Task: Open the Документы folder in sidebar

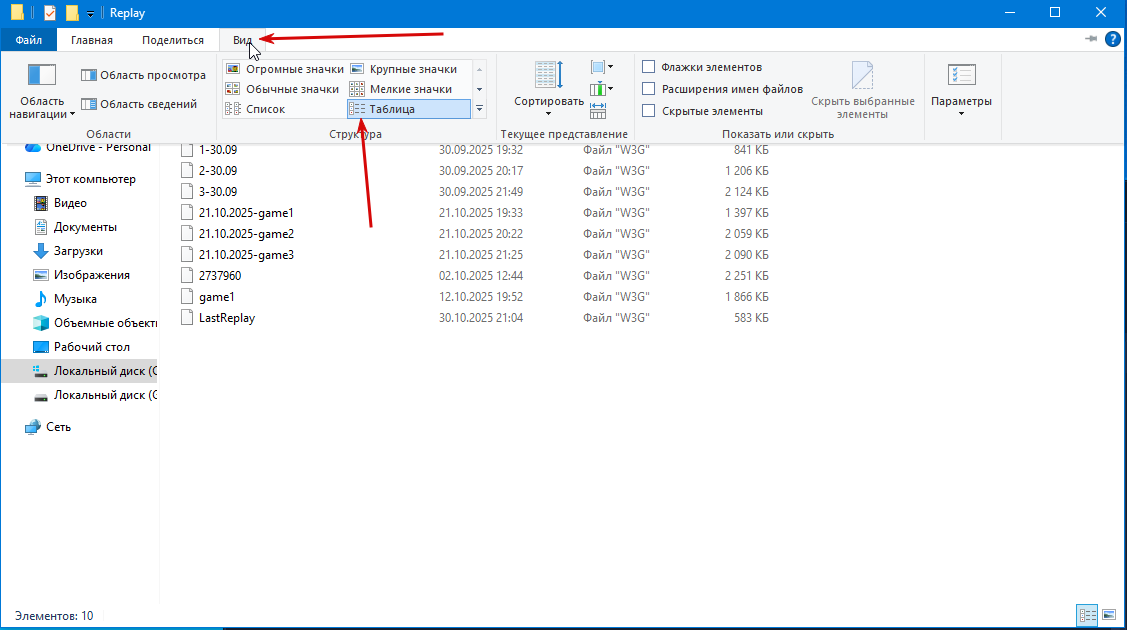Action: 75,227
